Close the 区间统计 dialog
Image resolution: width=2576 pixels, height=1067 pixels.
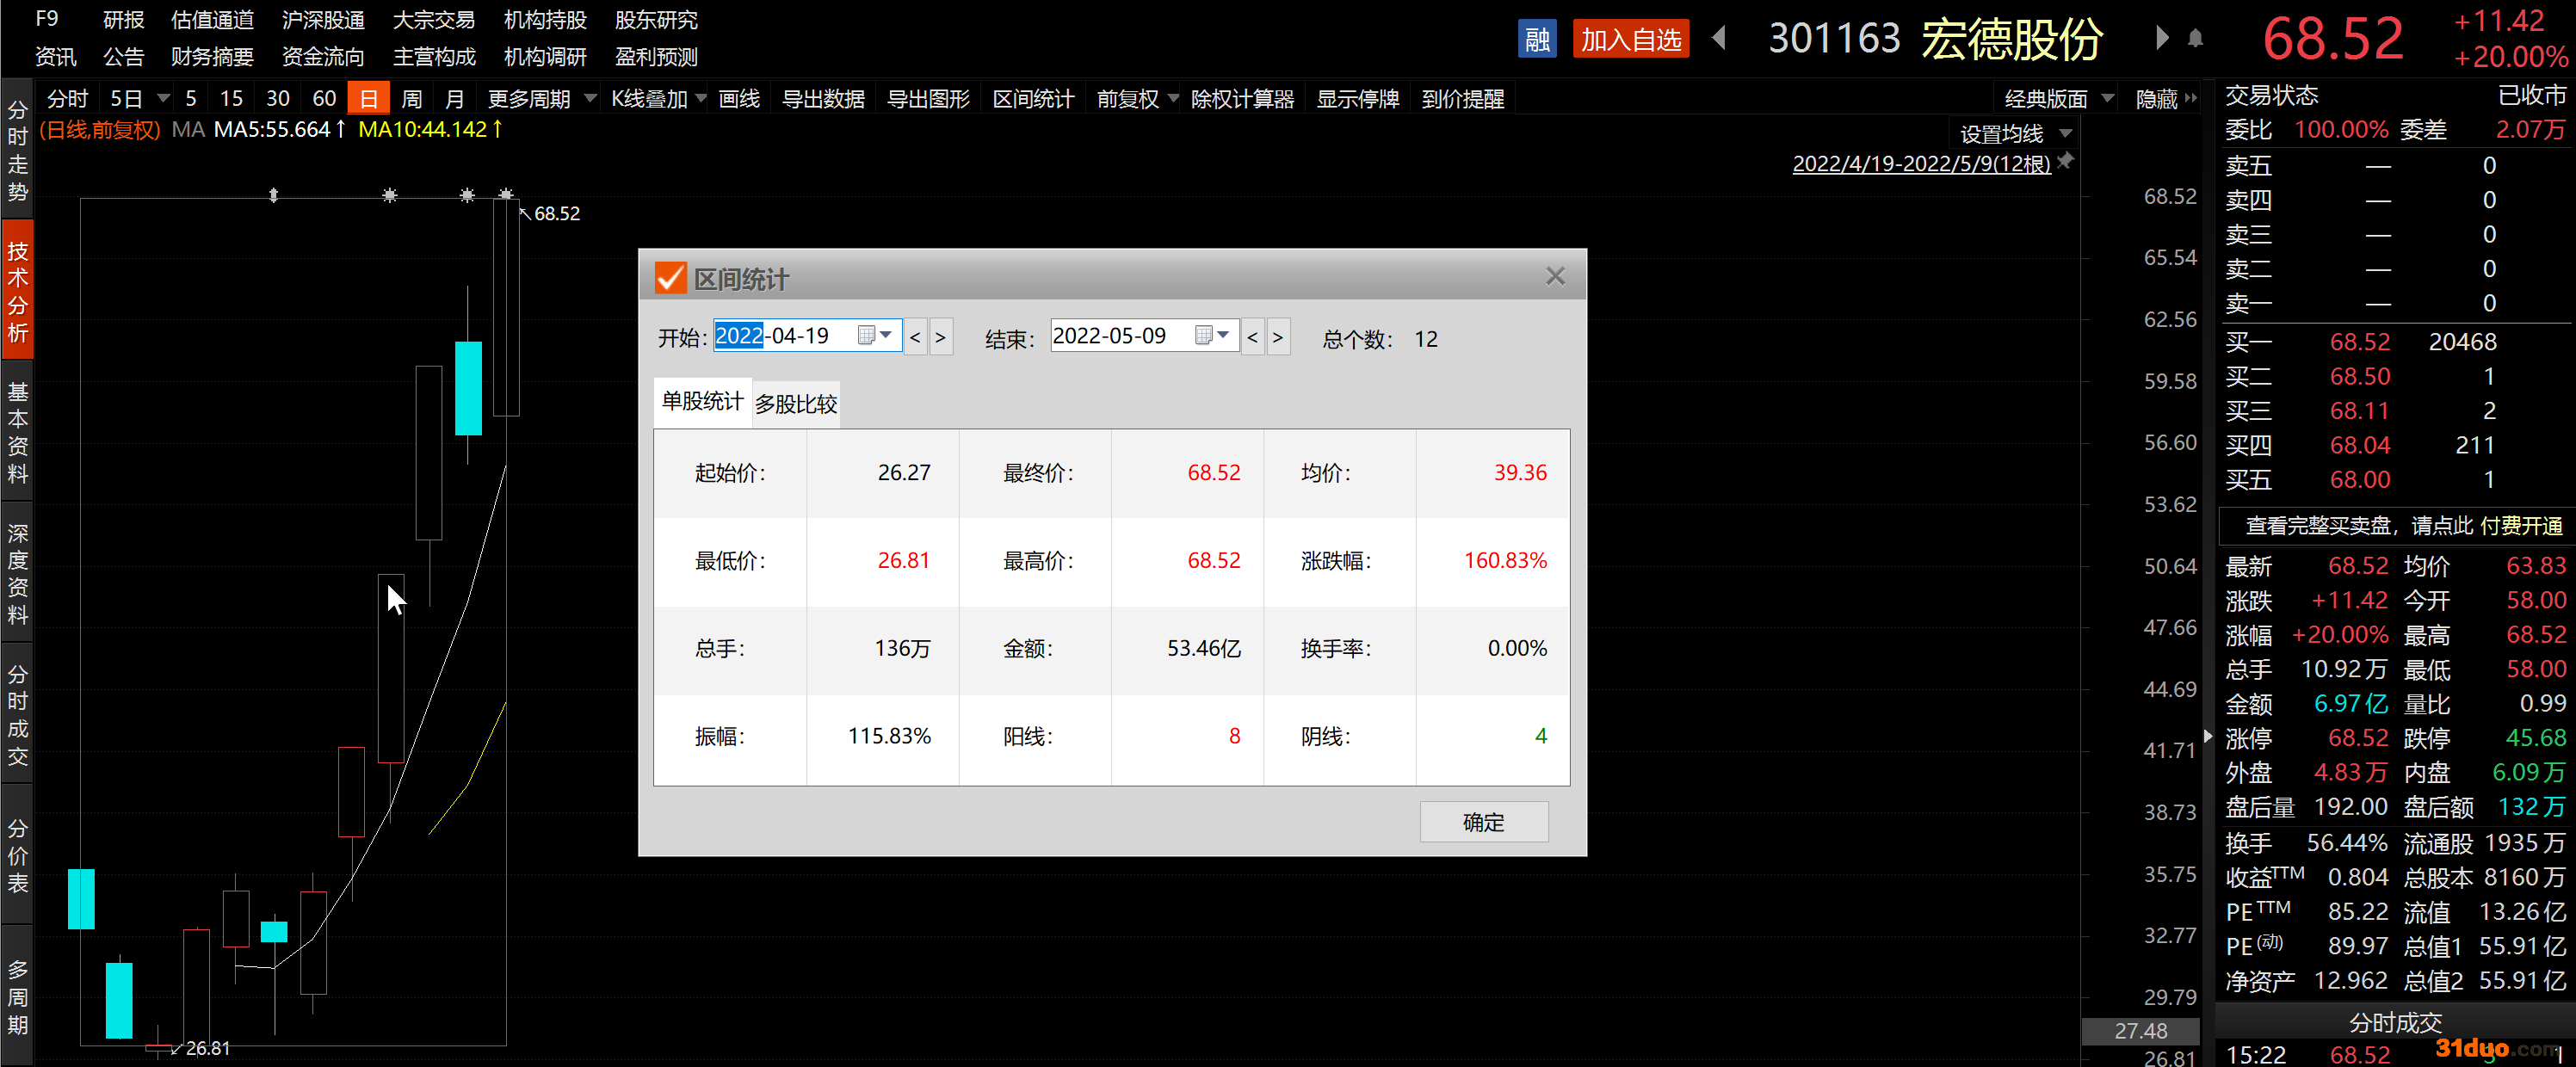(1554, 277)
